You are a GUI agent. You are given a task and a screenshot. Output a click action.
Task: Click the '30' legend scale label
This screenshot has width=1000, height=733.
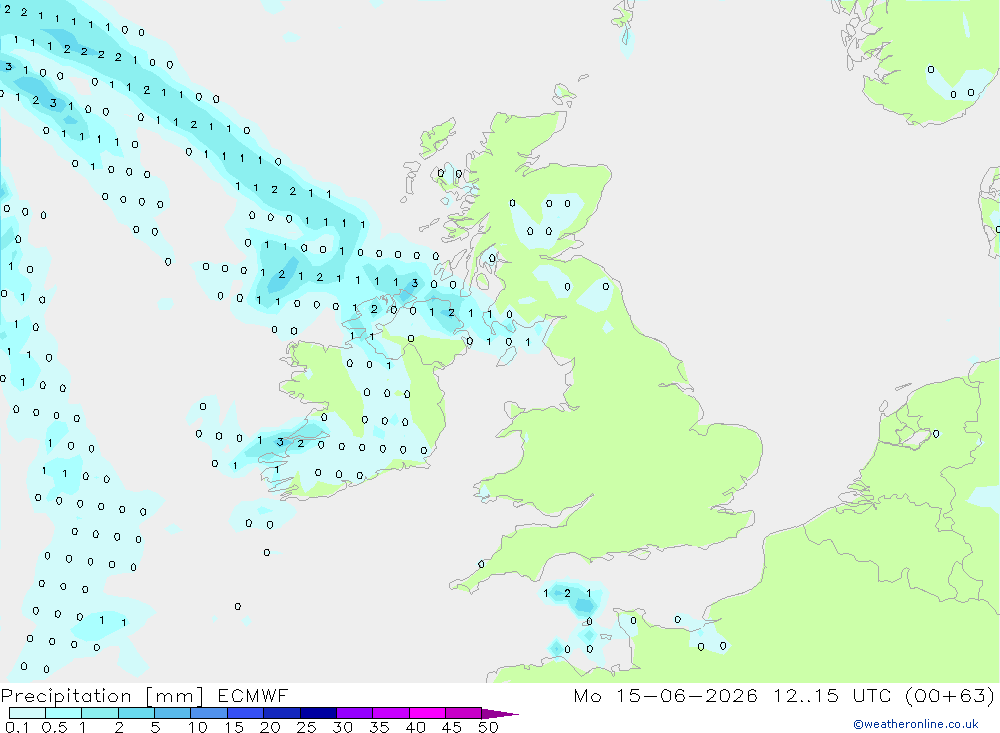pos(342,727)
